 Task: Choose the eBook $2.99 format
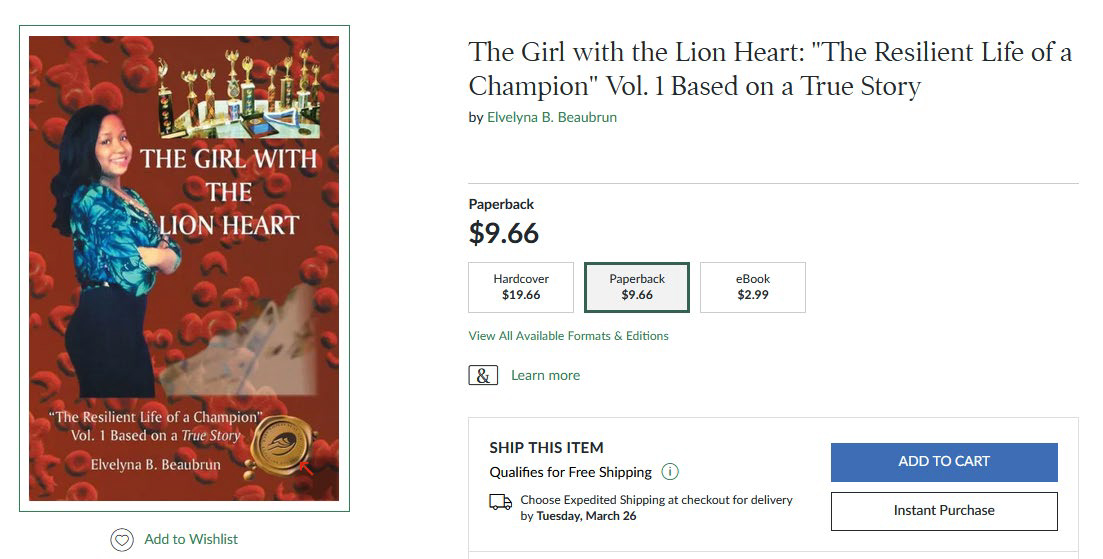pyautogui.click(x=752, y=288)
